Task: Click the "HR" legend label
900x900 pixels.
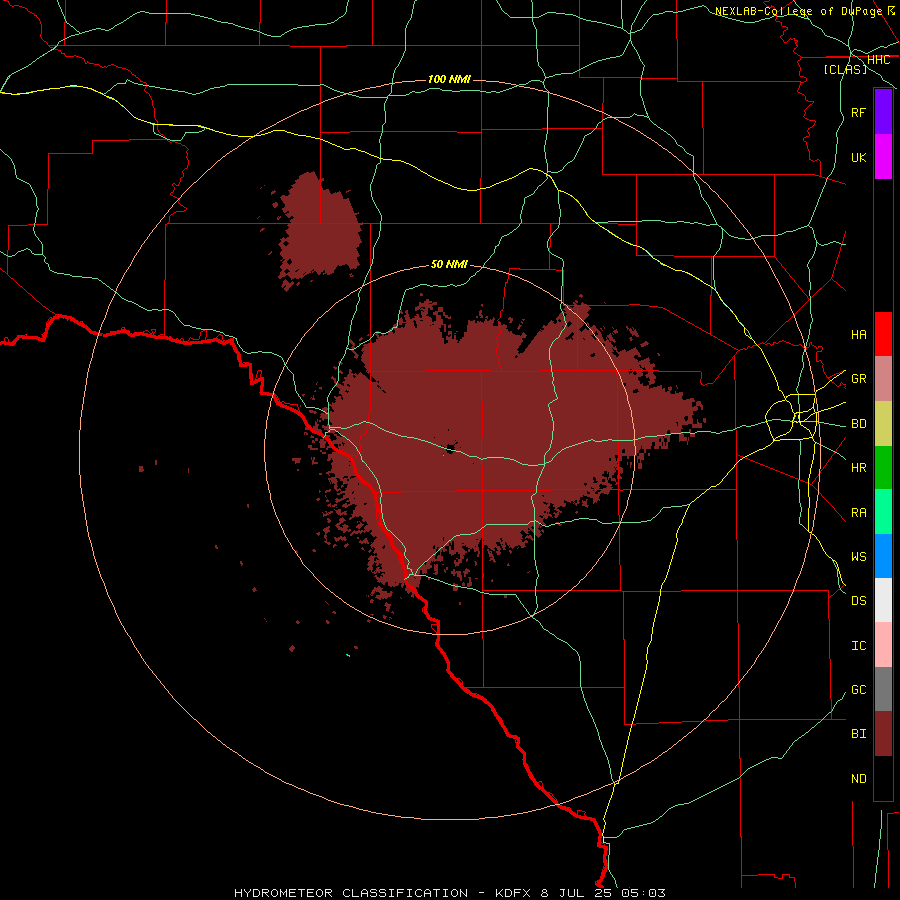Action: point(858,468)
